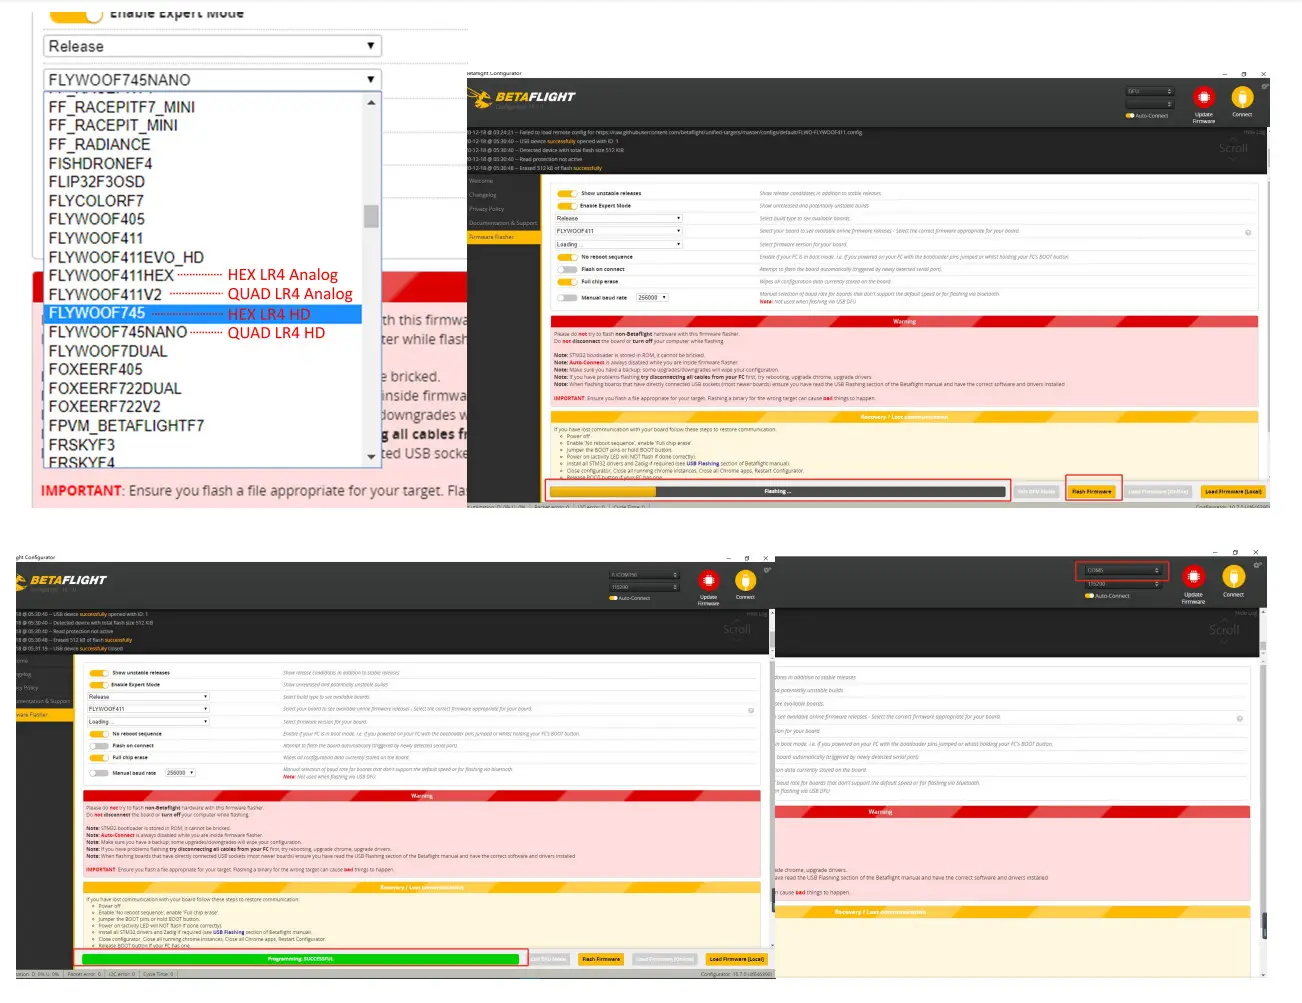This screenshot has height=1003, width=1302.
Task: Toggle Auto-Connect in flashing-progress window
Action: pyautogui.click(x=1130, y=116)
